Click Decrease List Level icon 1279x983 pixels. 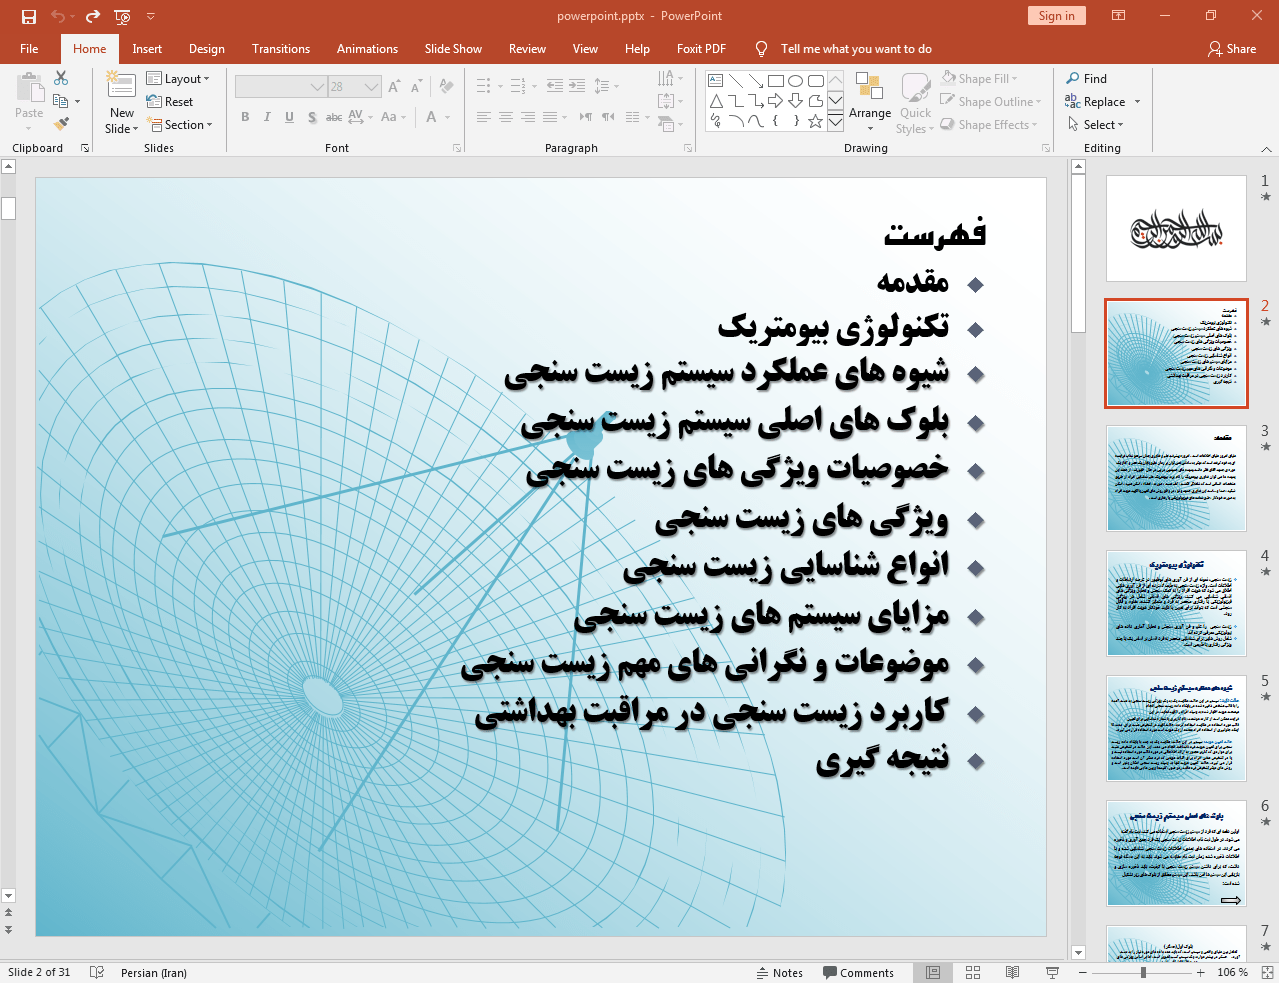pos(555,86)
